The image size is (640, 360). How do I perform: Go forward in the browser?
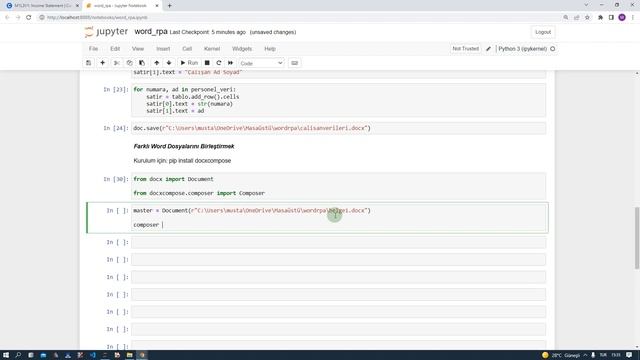(18, 18)
